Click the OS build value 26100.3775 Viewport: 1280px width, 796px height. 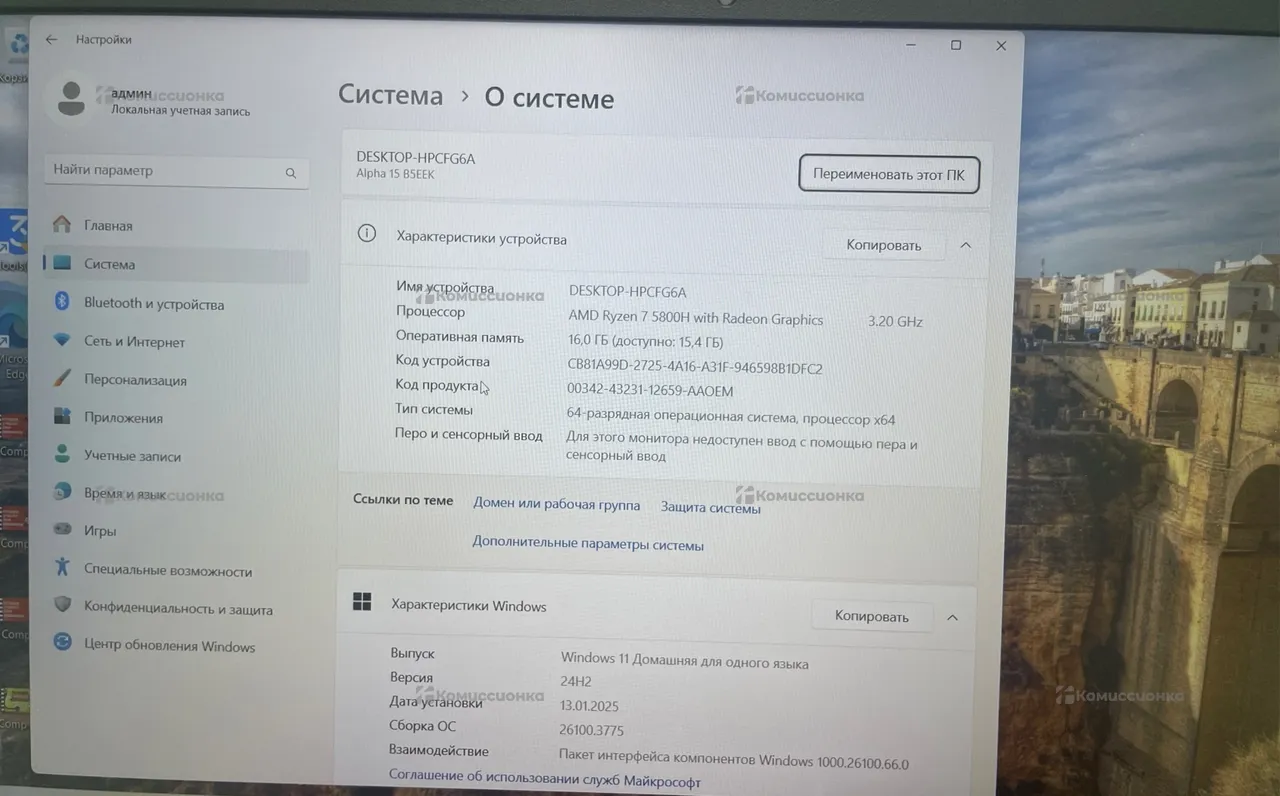click(591, 731)
